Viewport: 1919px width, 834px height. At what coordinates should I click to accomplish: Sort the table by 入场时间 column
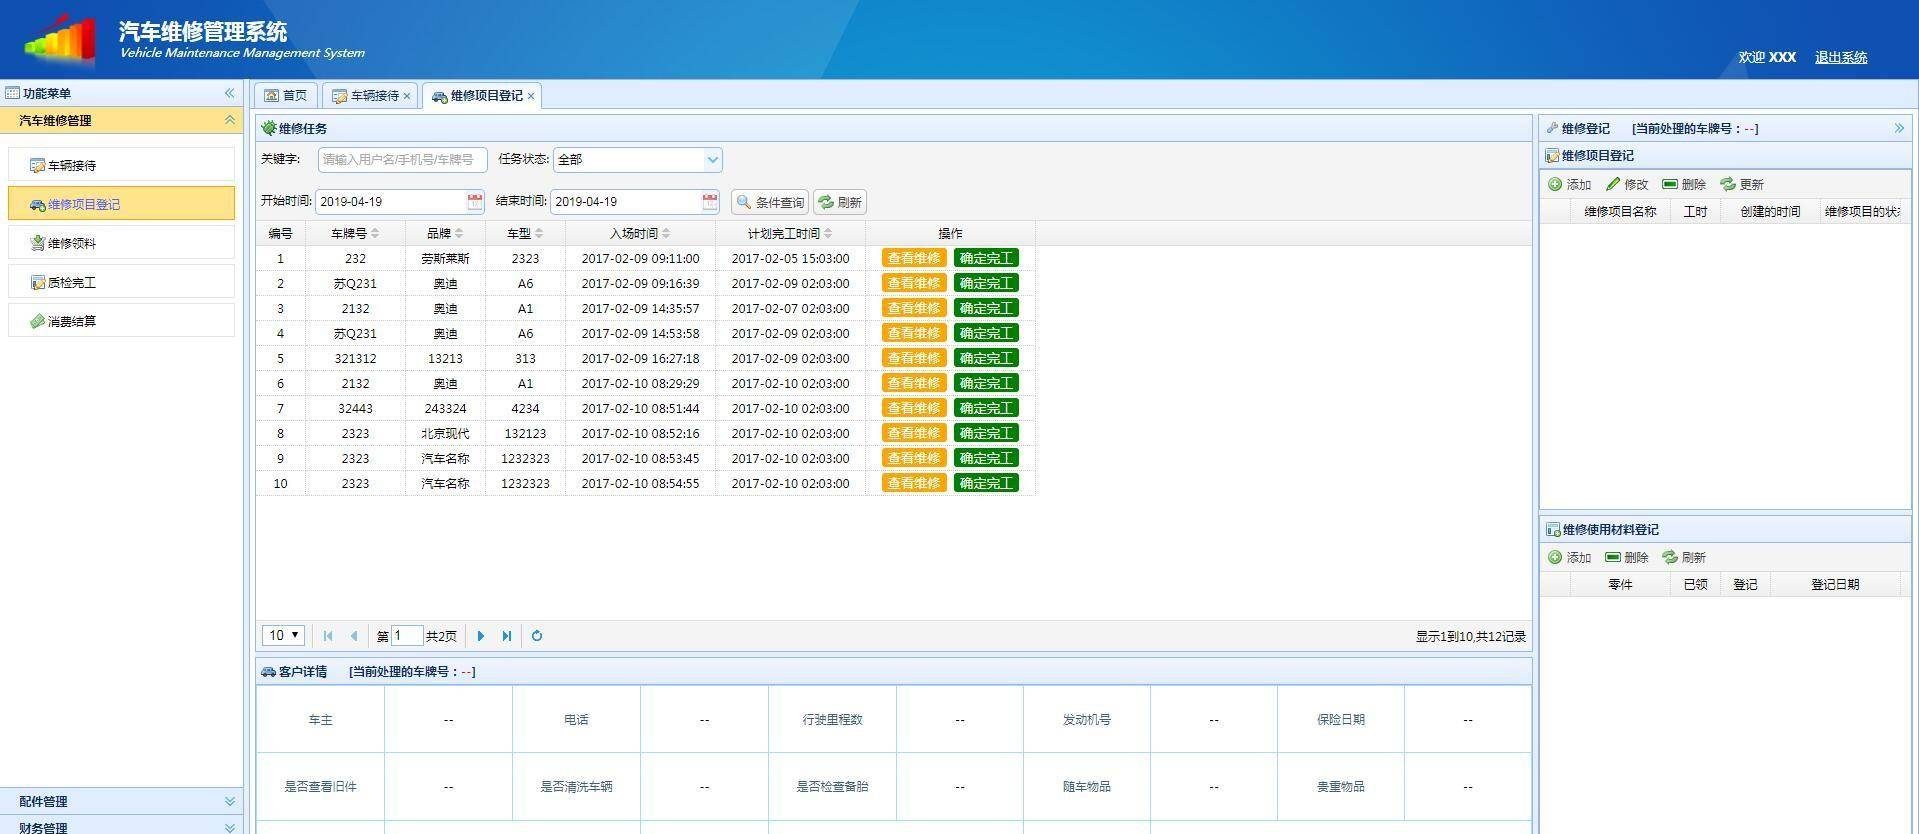pyautogui.click(x=640, y=233)
